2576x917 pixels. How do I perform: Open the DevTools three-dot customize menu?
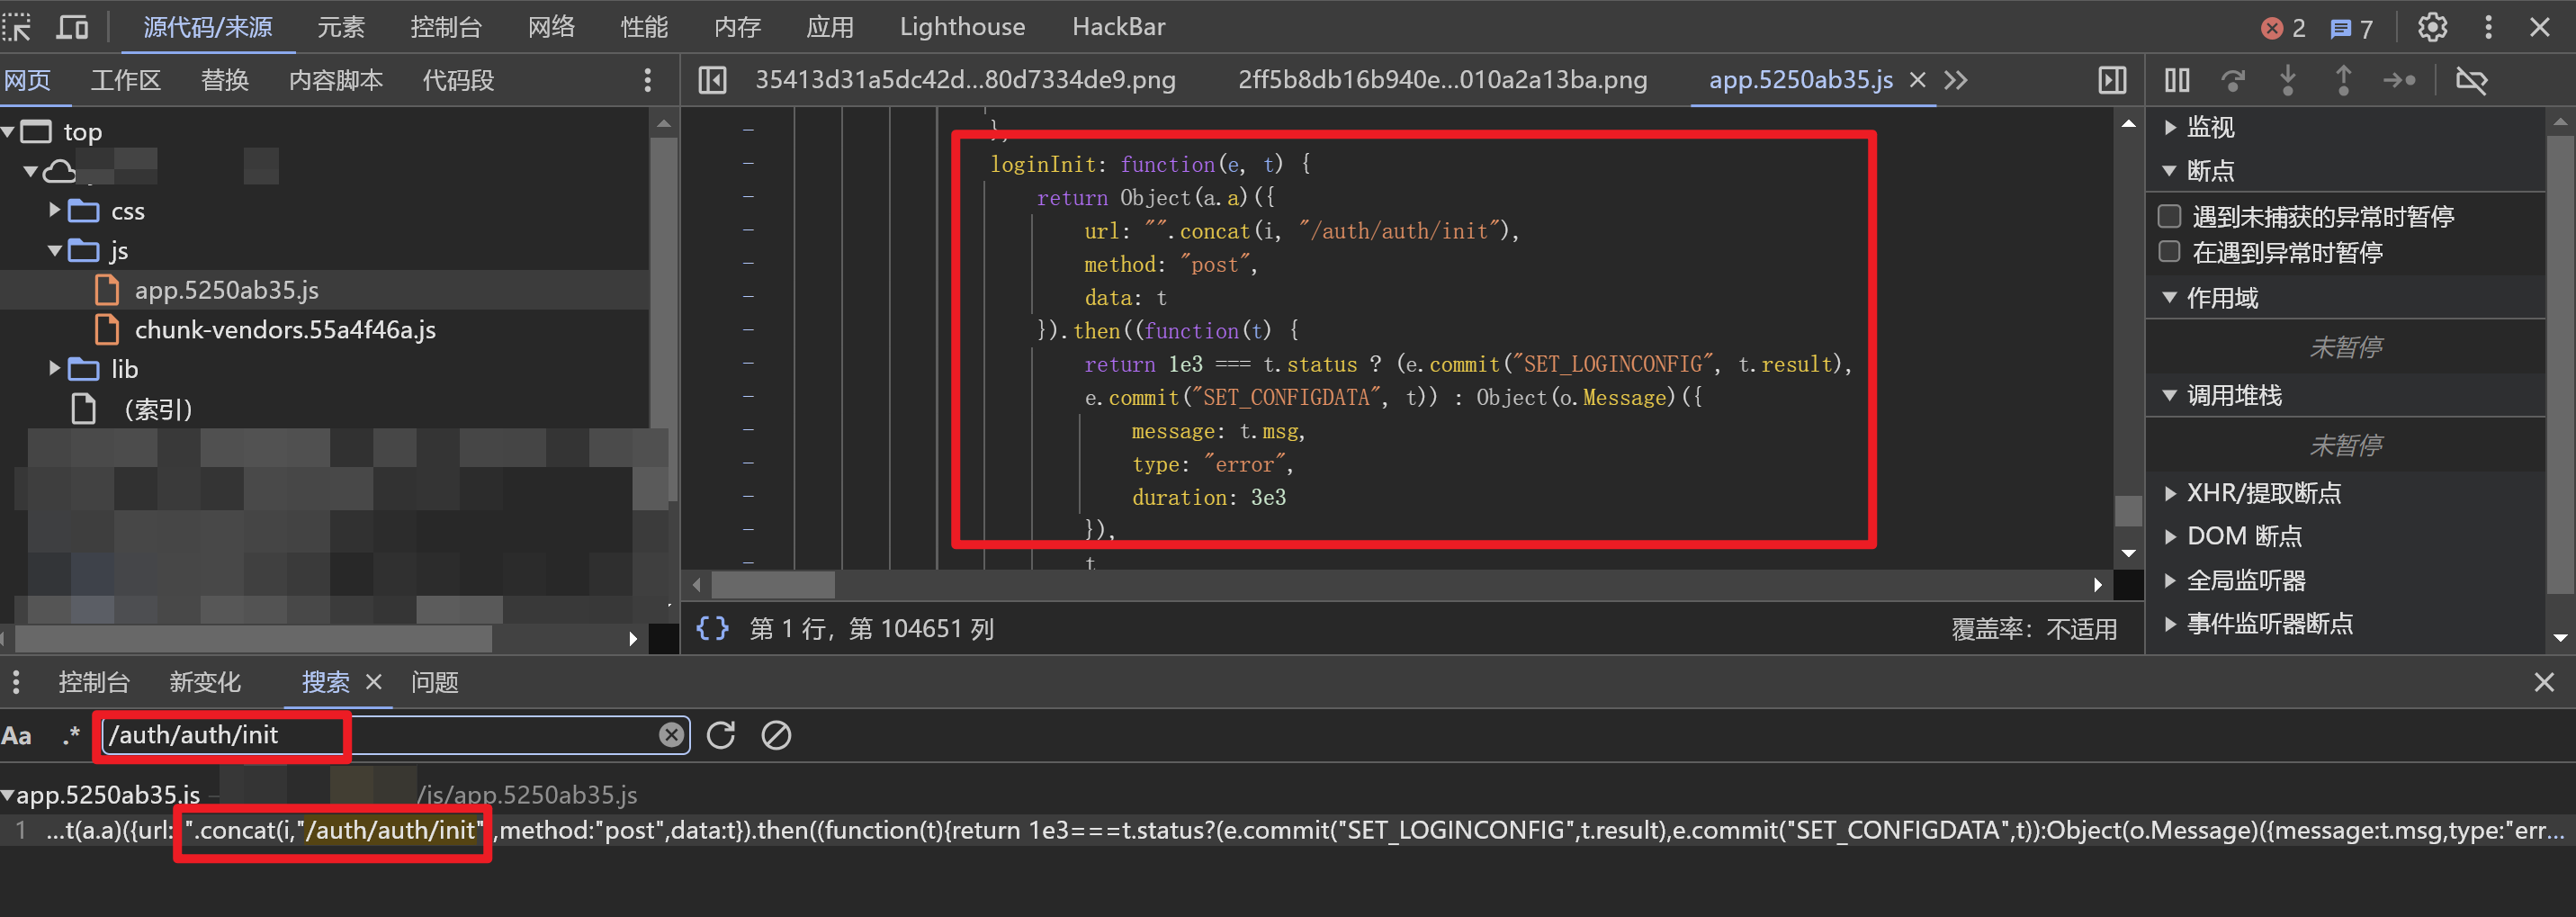click(x=2488, y=27)
